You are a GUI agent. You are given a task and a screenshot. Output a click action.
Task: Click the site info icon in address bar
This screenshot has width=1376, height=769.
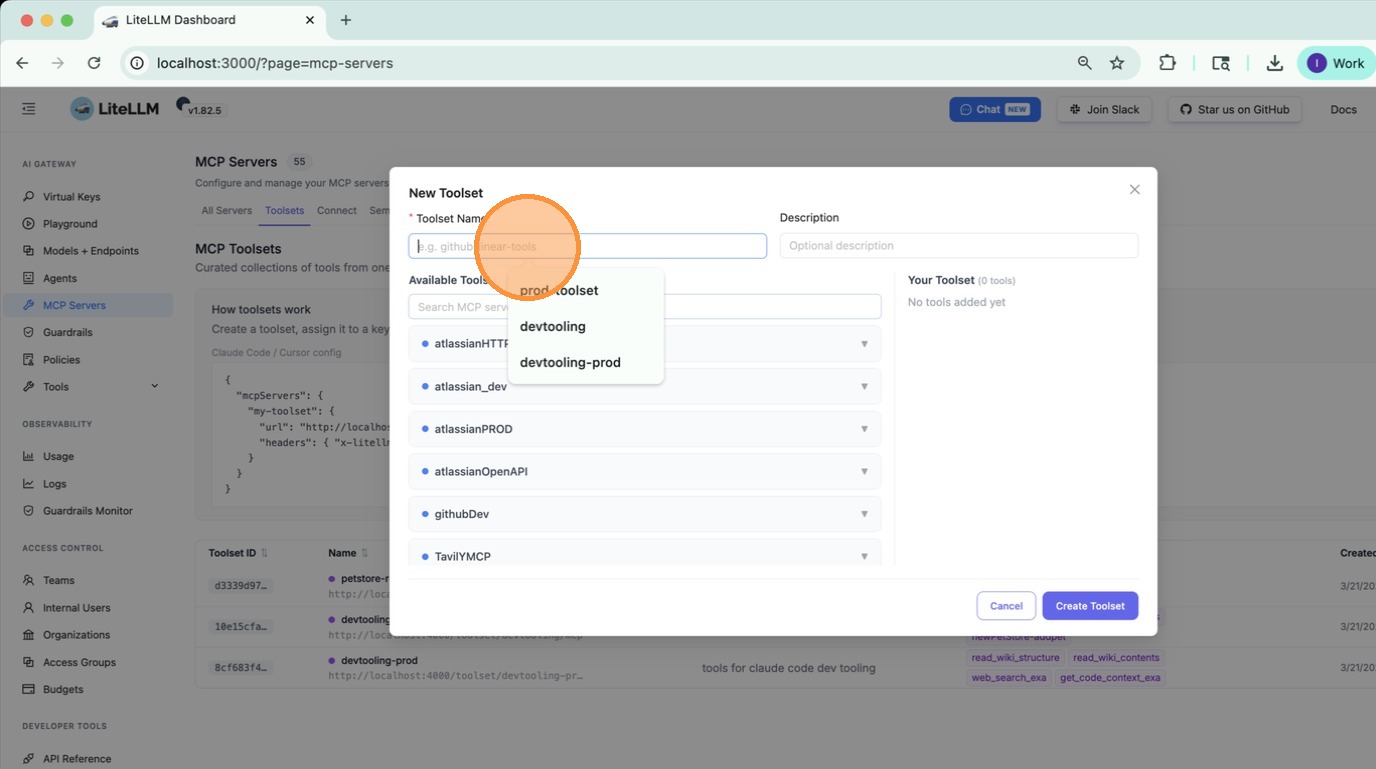pos(138,63)
